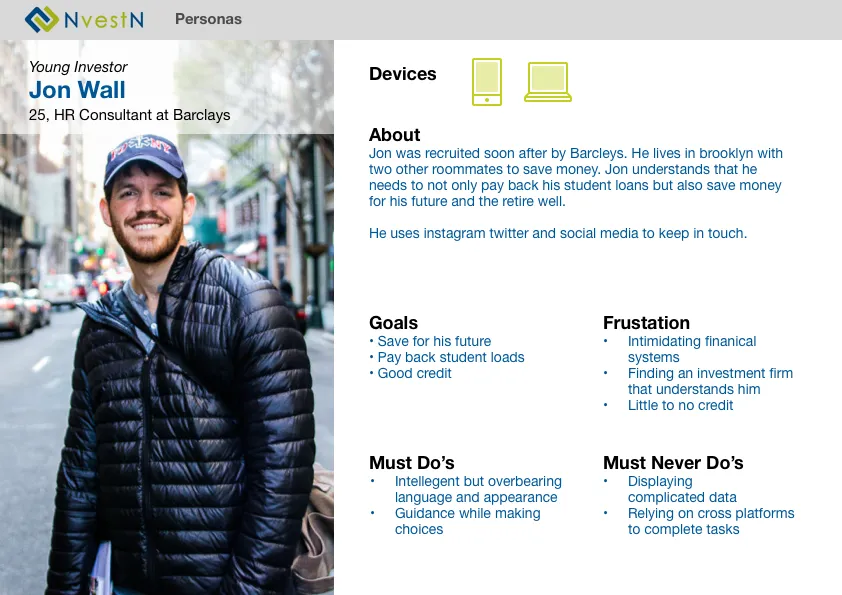This screenshot has width=842, height=595.
Task: Click the laptop device icon
Action: tap(548, 82)
